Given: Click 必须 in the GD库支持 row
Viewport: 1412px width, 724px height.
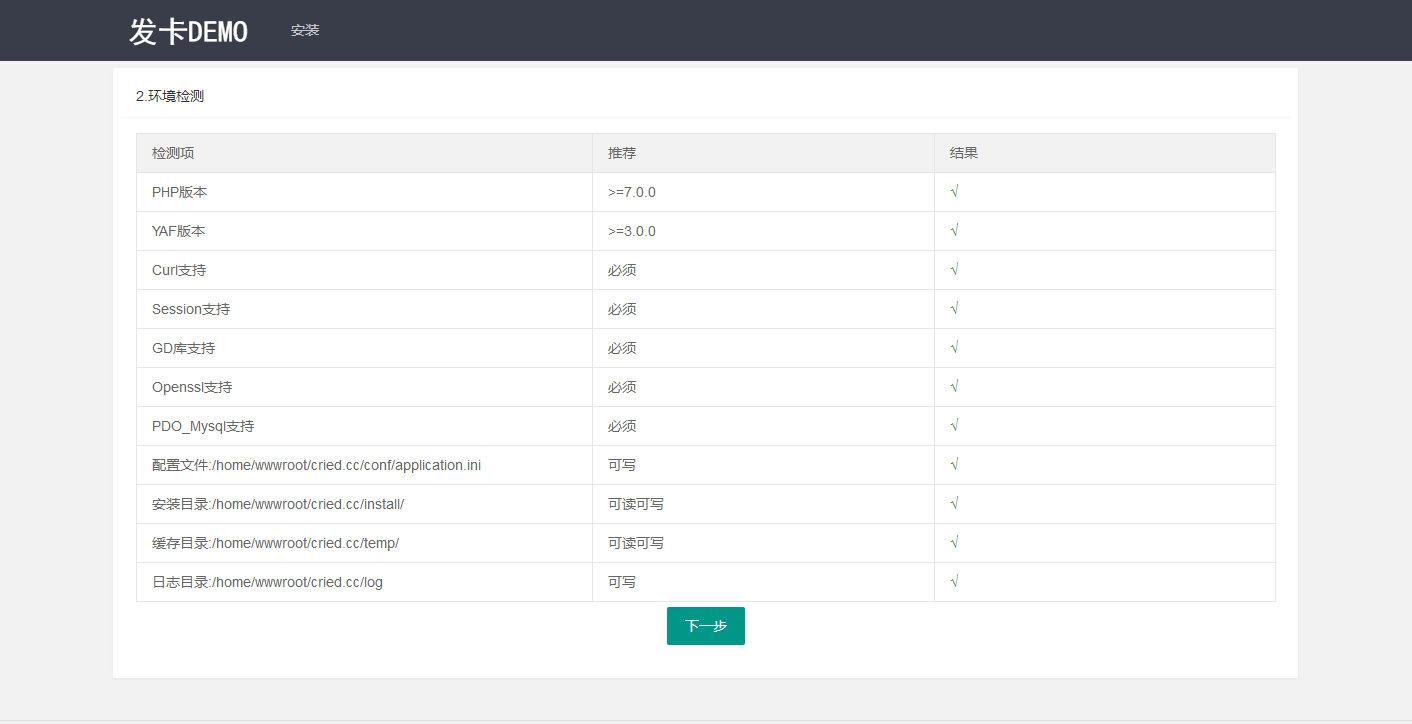Looking at the screenshot, I should 622,348.
